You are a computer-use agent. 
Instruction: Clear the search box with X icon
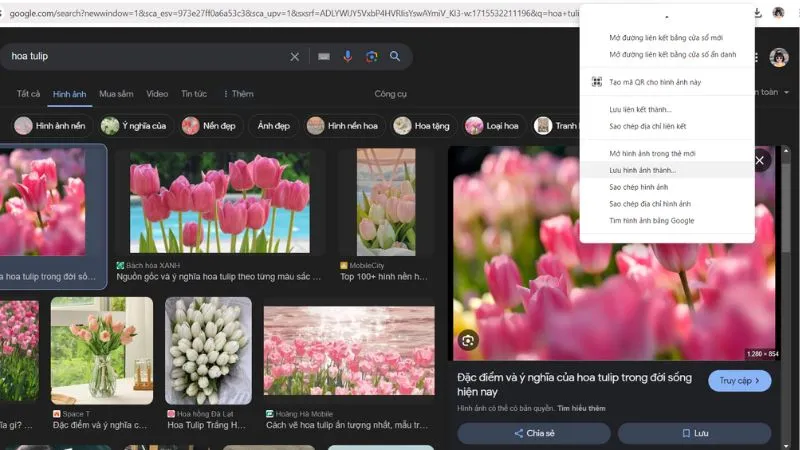(x=294, y=57)
